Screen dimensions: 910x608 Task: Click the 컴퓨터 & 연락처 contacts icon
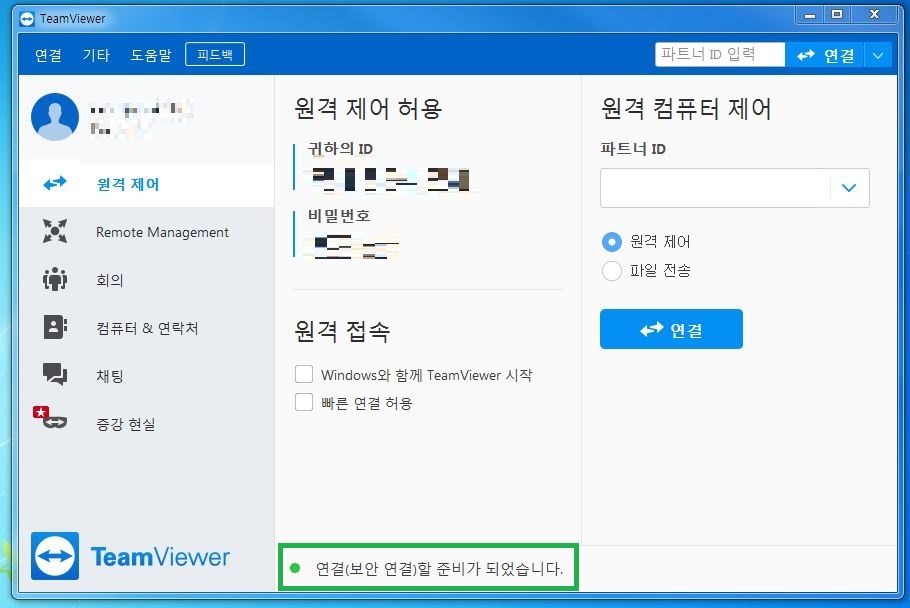(x=55, y=327)
